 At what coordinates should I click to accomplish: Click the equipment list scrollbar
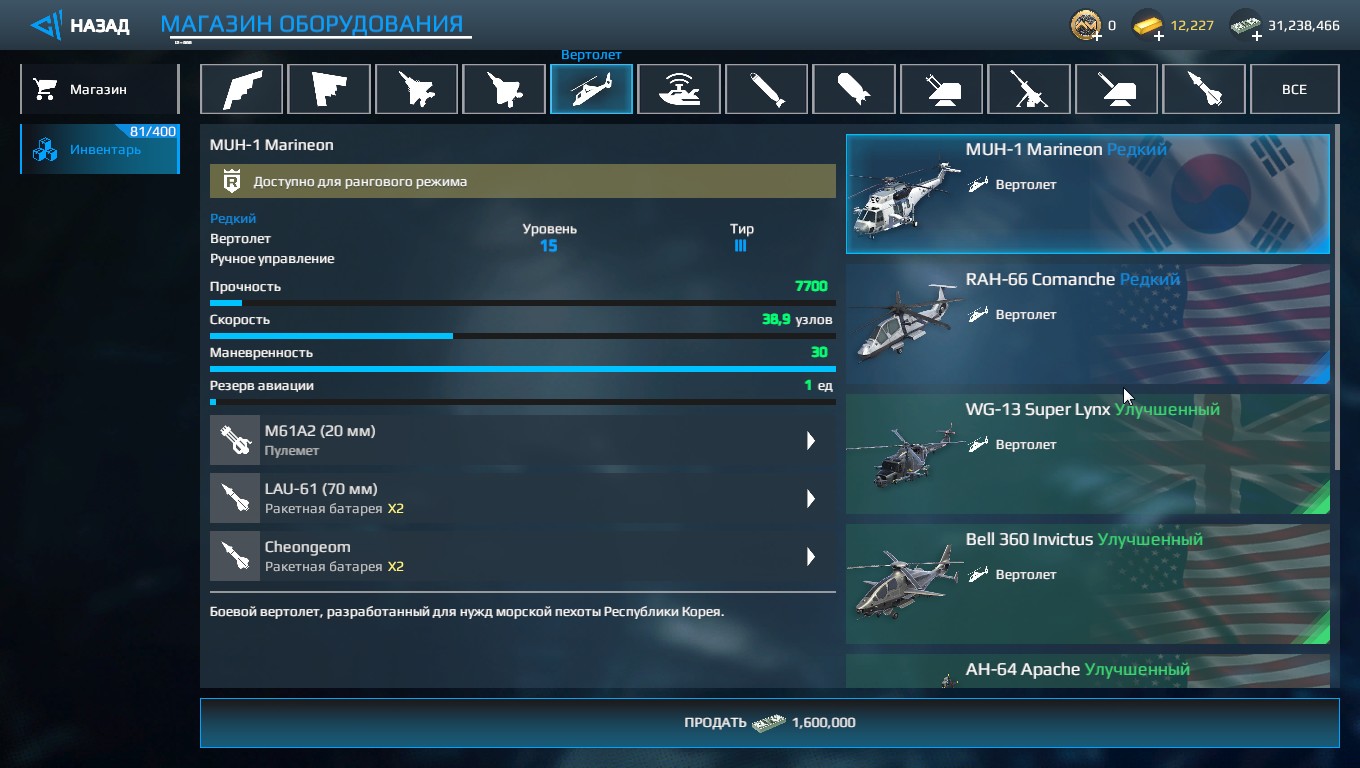[1337, 300]
